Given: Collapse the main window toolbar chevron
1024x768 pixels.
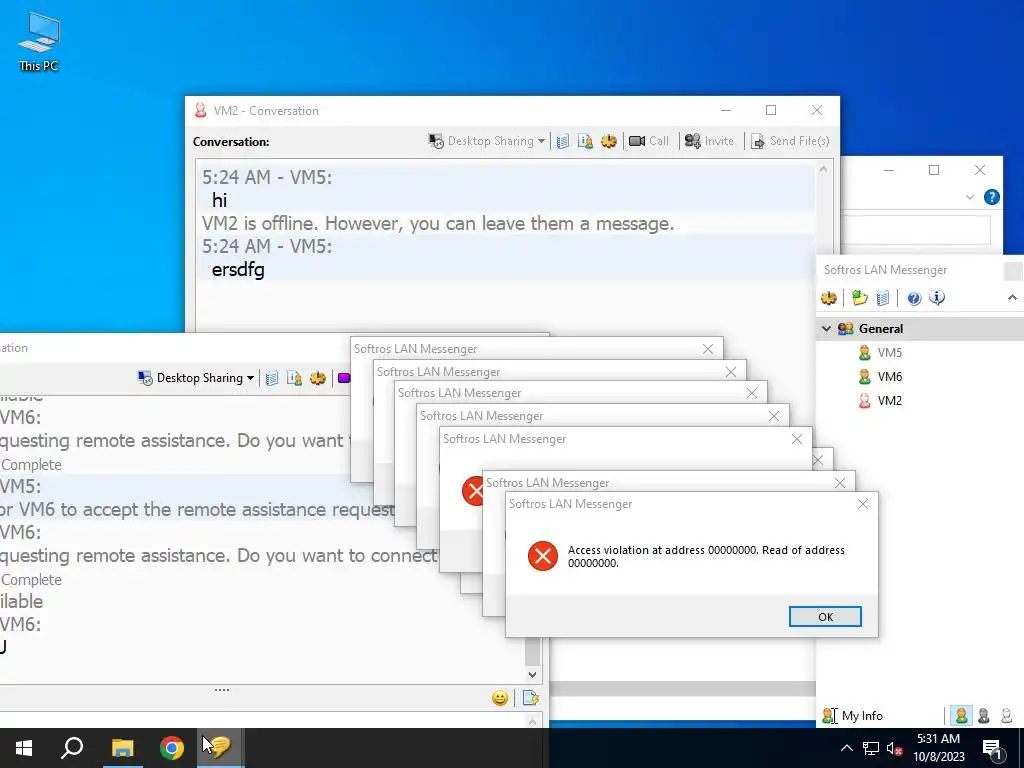Looking at the screenshot, I should point(1012,298).
